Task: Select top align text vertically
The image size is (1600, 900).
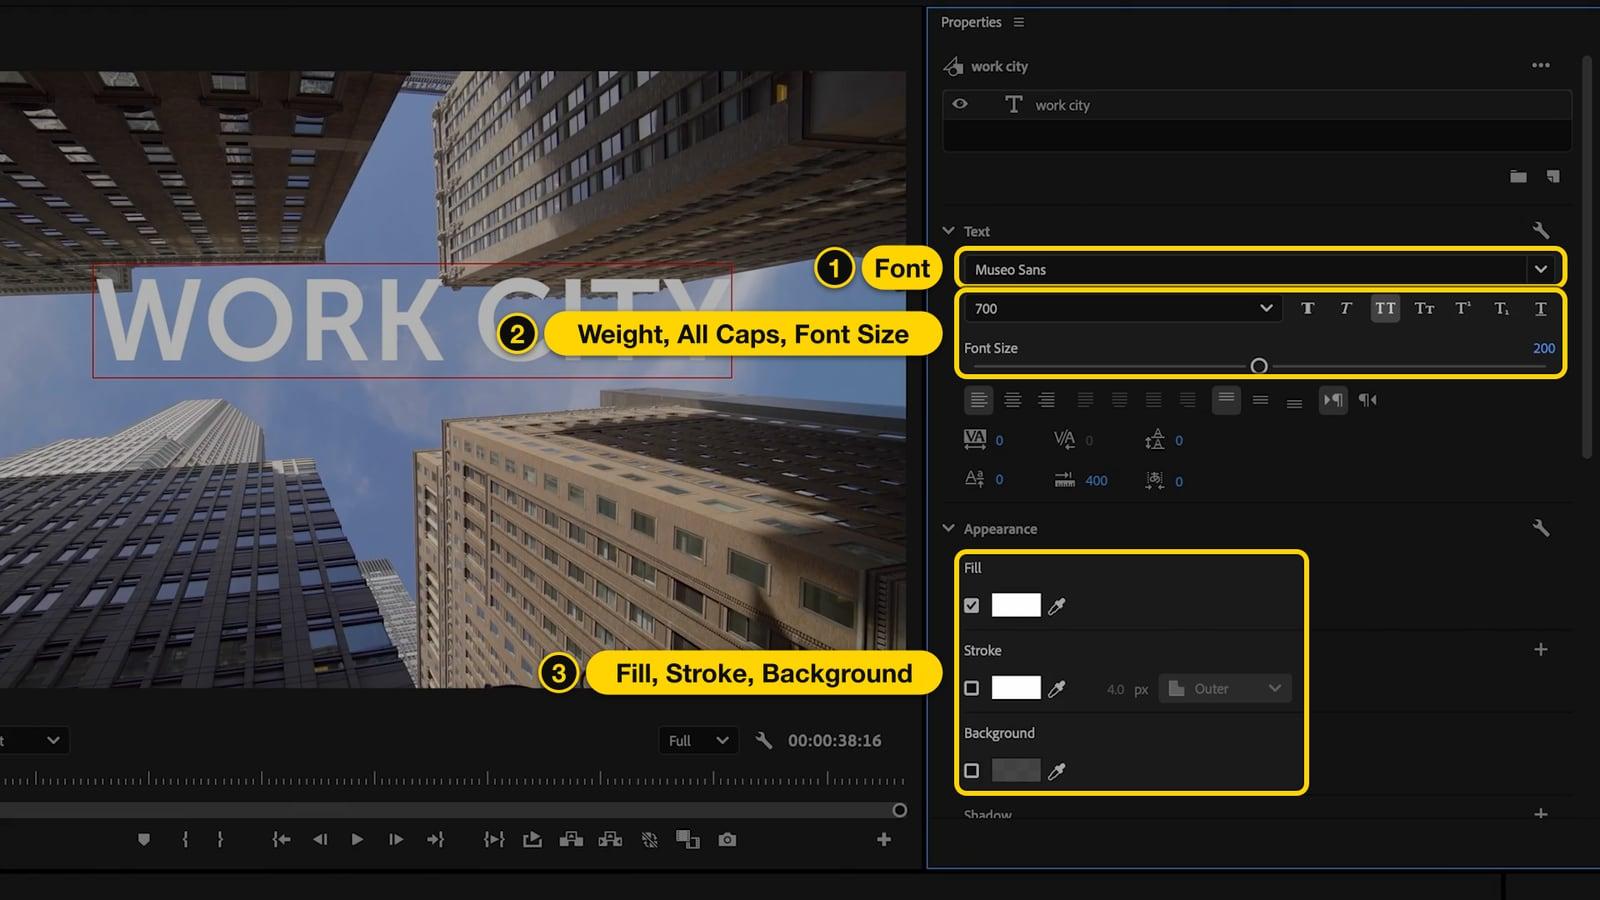Action: 1226,400
